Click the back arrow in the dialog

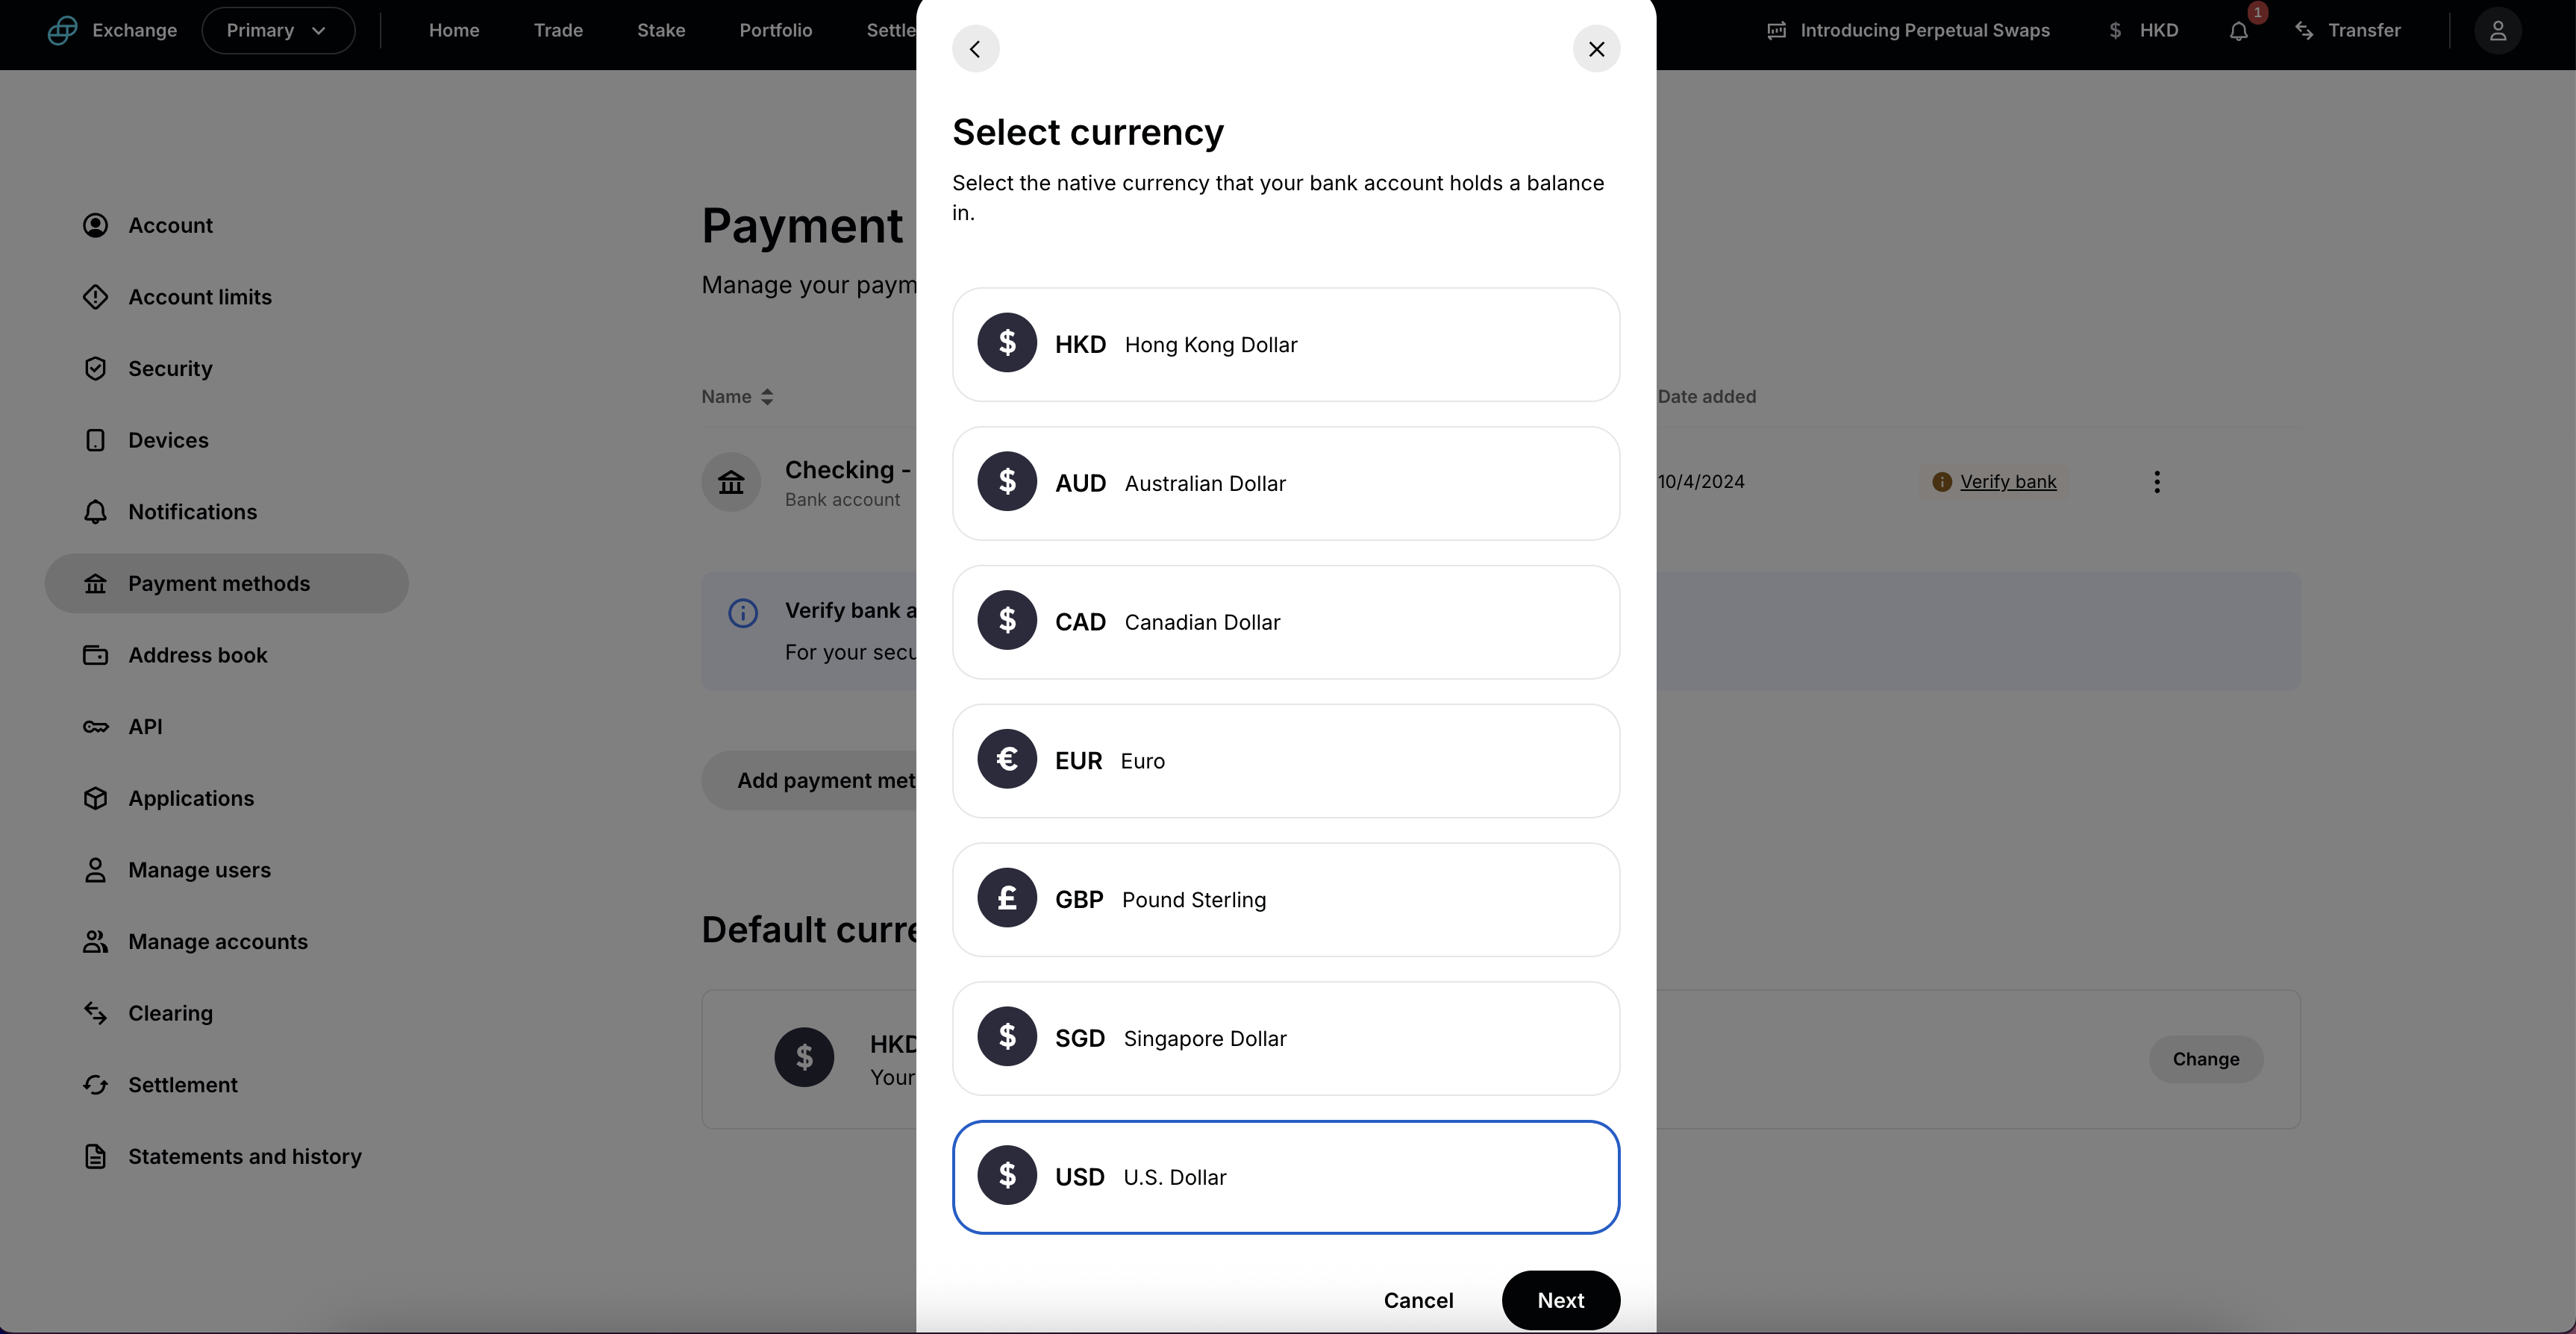tap(975, 49)
